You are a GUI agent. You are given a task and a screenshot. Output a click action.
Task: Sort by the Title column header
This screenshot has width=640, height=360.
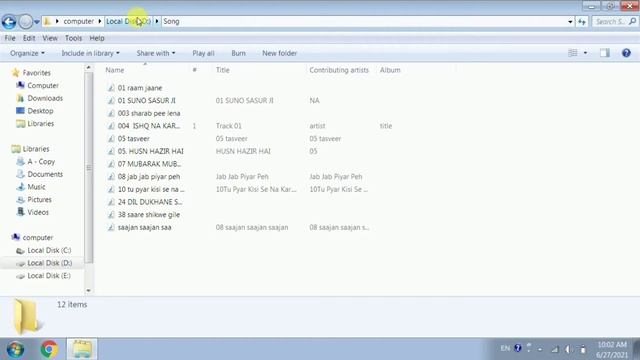pyautogui.click(x=222, y=70)
